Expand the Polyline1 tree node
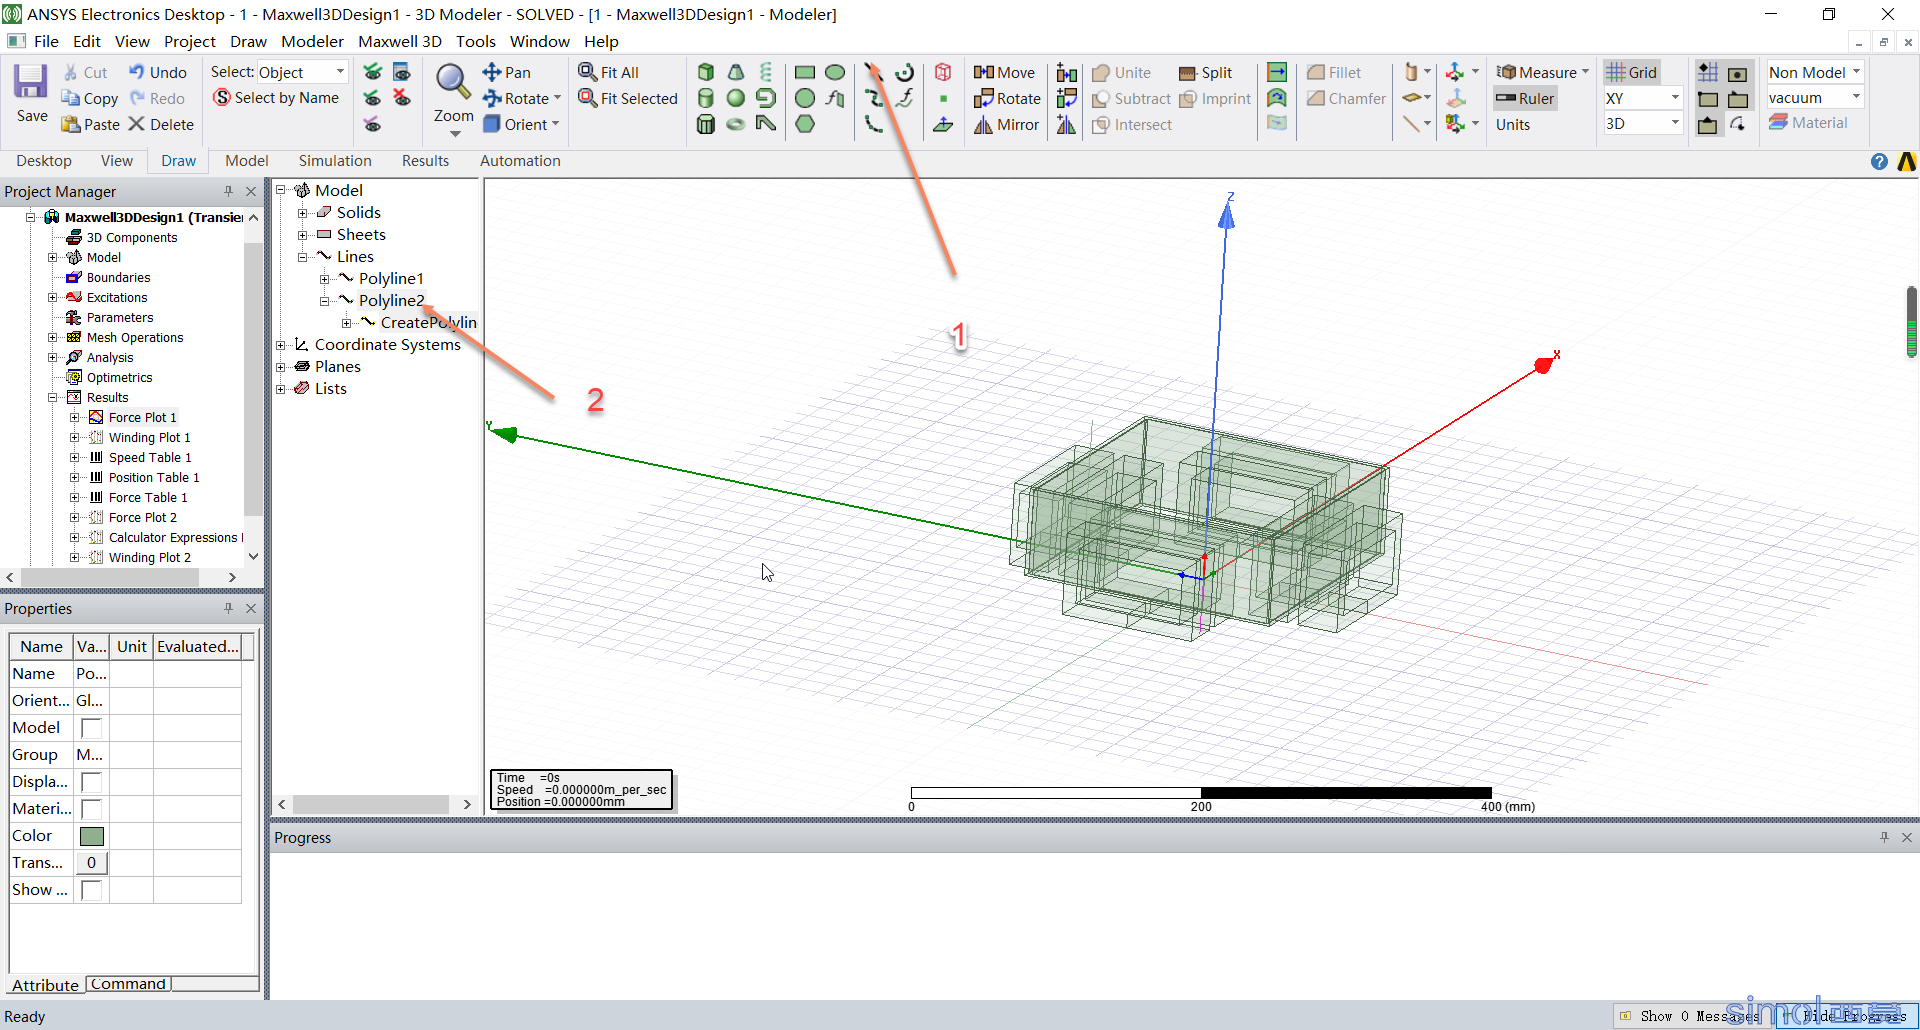The width and height of the screenshot is (1920, 1030). 325,278
